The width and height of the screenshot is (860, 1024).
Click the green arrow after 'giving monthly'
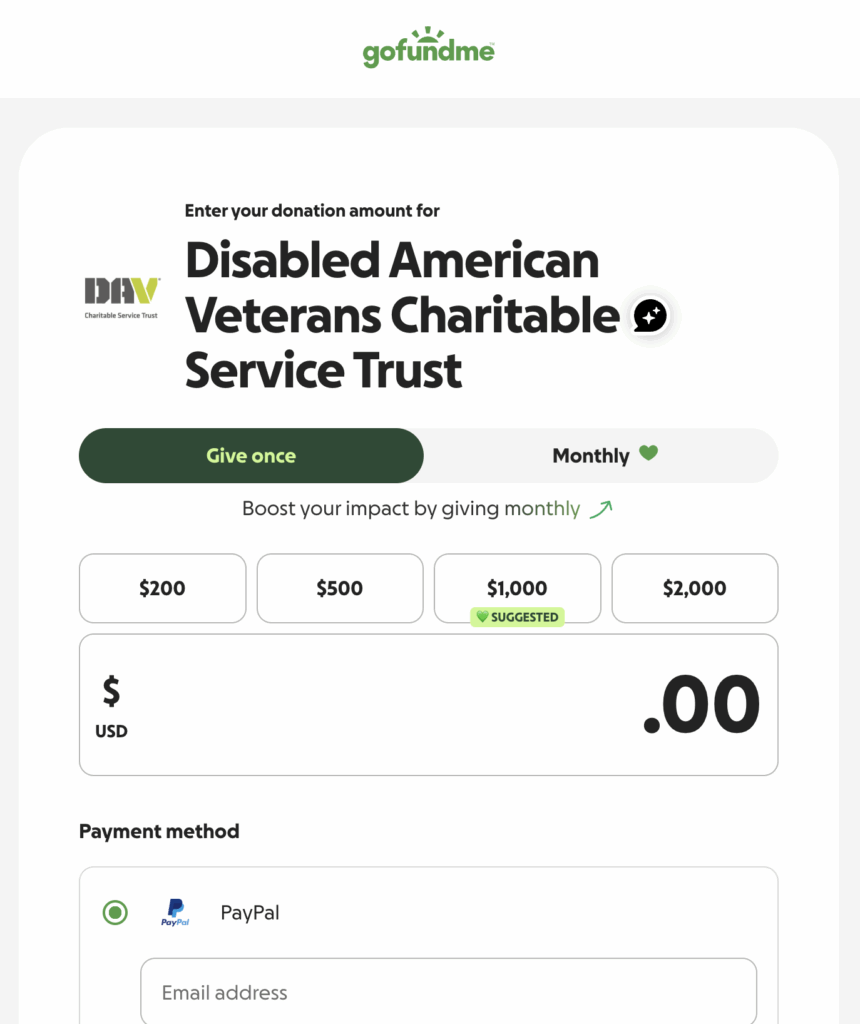[x=600, y=509]
